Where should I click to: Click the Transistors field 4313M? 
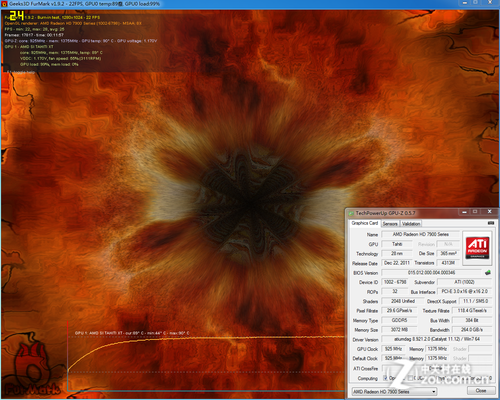click(x=448, y=263)
